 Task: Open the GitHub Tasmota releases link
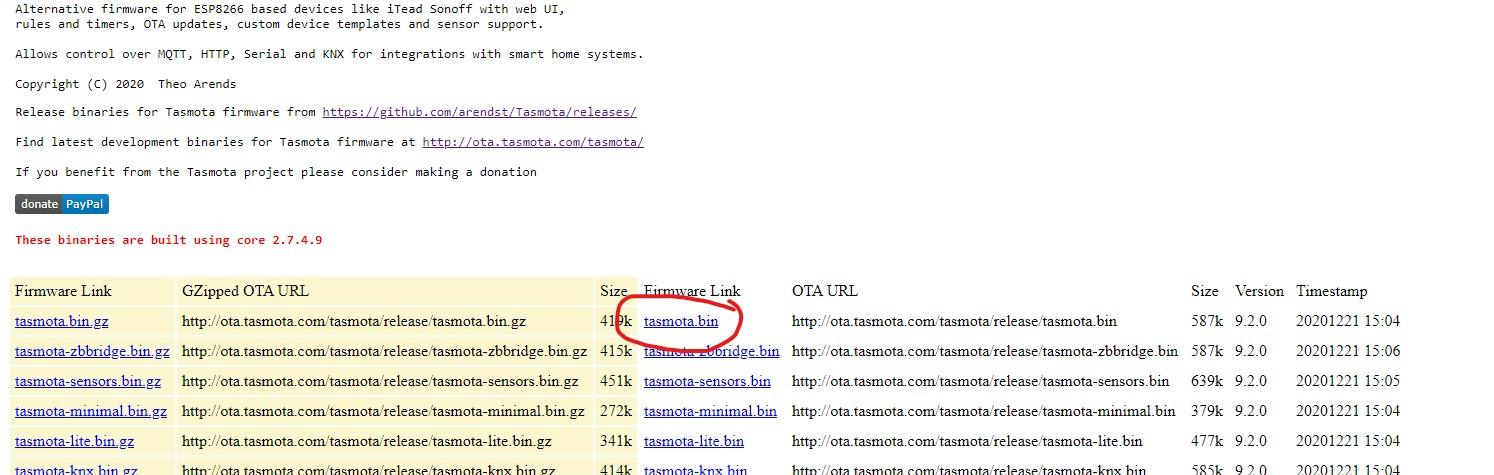[x=479, y=112]
